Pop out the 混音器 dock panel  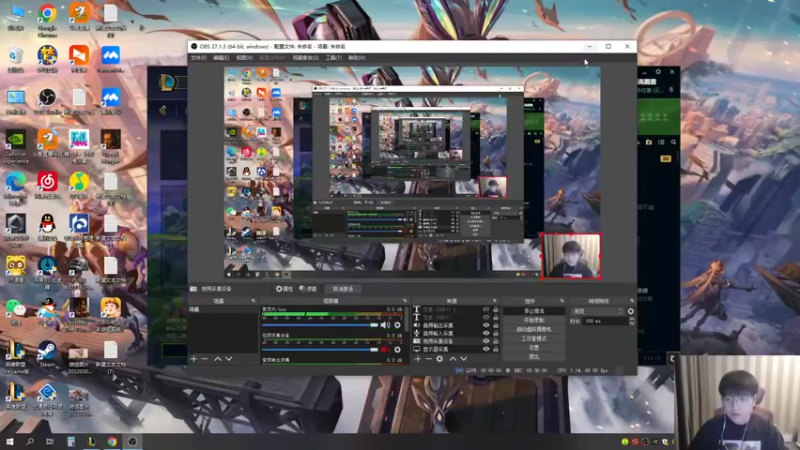[x=405, y=301]
